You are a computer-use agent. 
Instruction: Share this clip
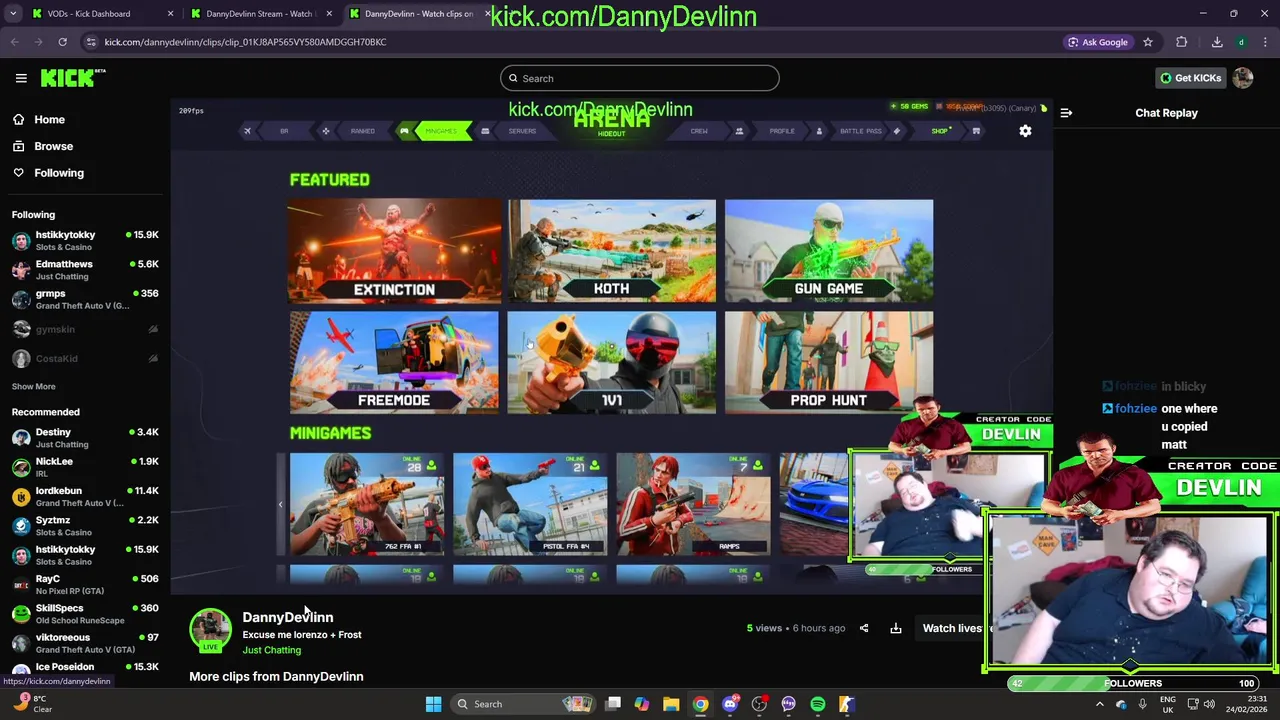(864, 628)
